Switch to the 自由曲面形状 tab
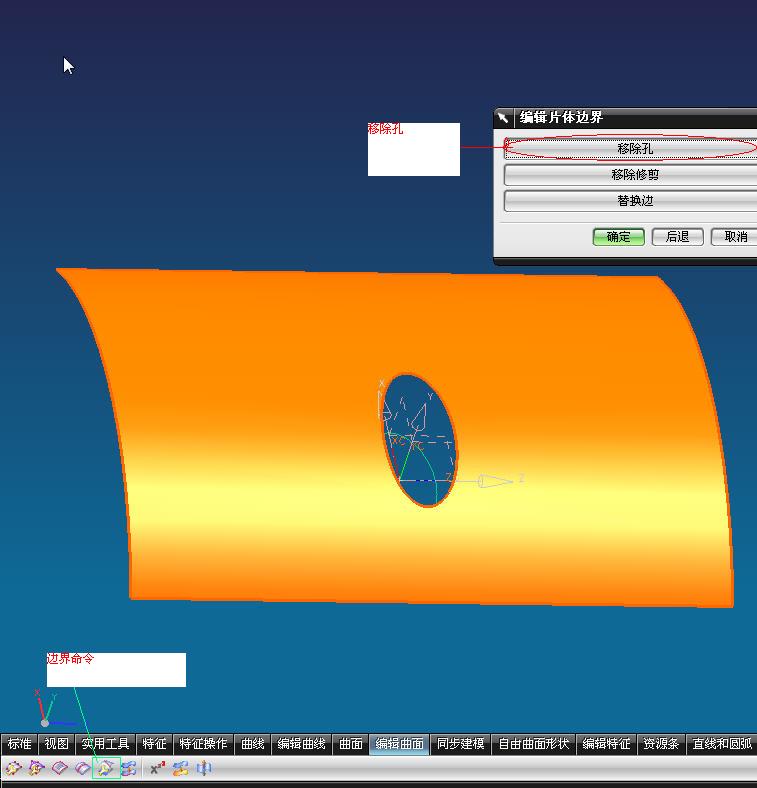Screen dimensions: 757x788 click(533, 744)
